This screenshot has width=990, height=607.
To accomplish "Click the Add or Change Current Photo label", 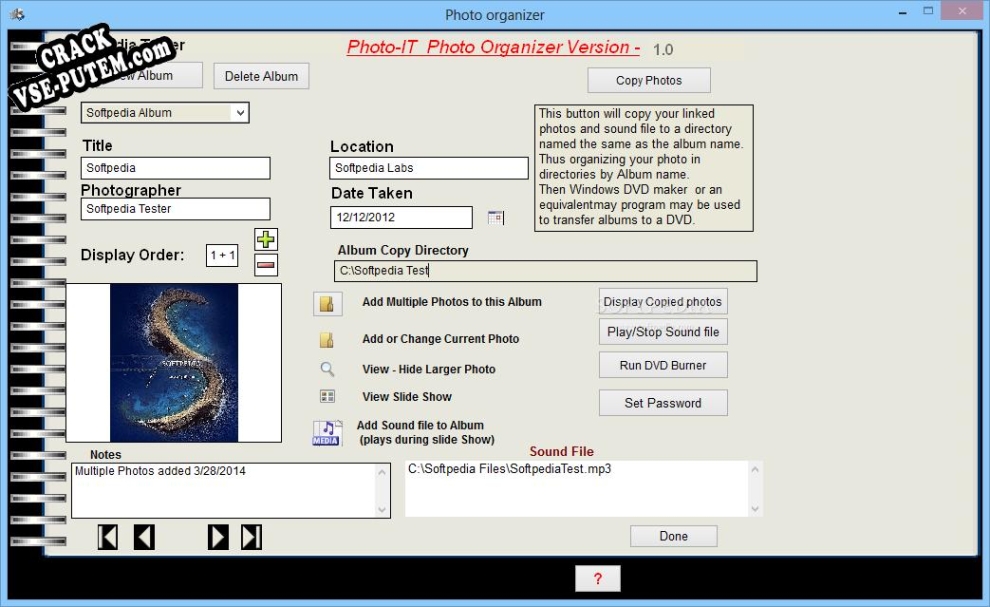I will click(x=441, y=339).
